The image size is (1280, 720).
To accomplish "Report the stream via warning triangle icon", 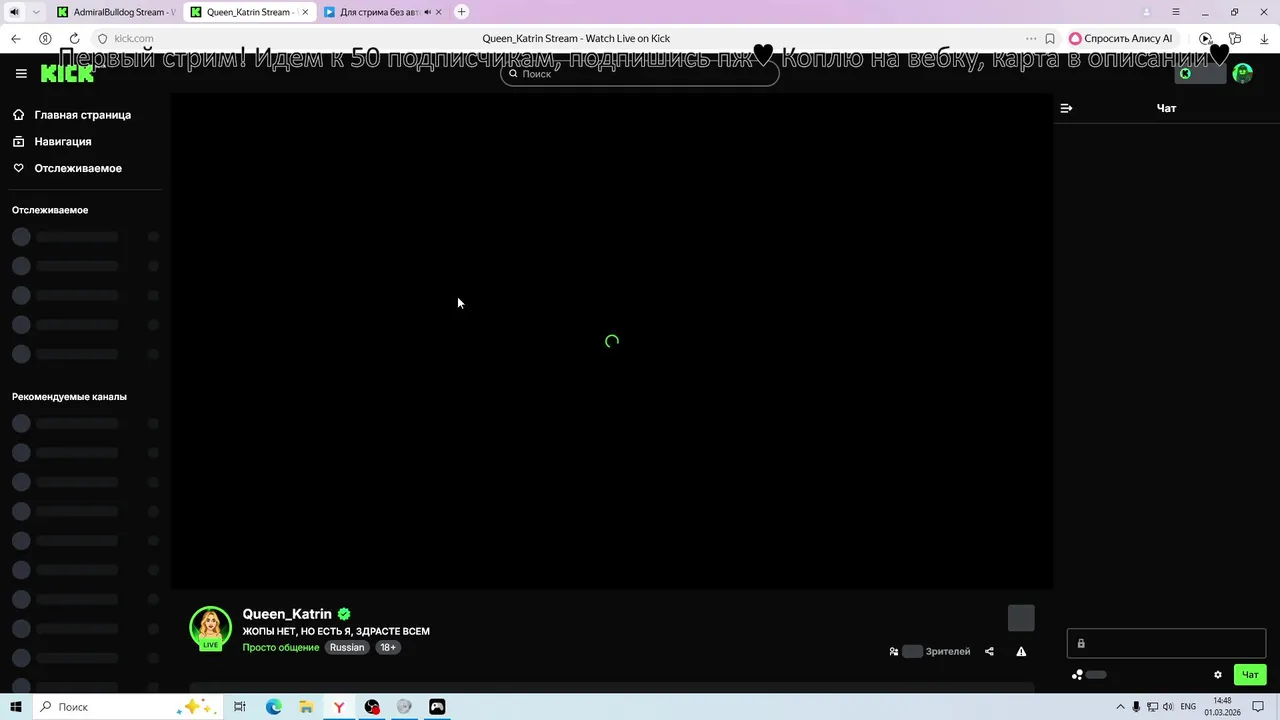I will pyautogui.click(x=1021, y=651).
